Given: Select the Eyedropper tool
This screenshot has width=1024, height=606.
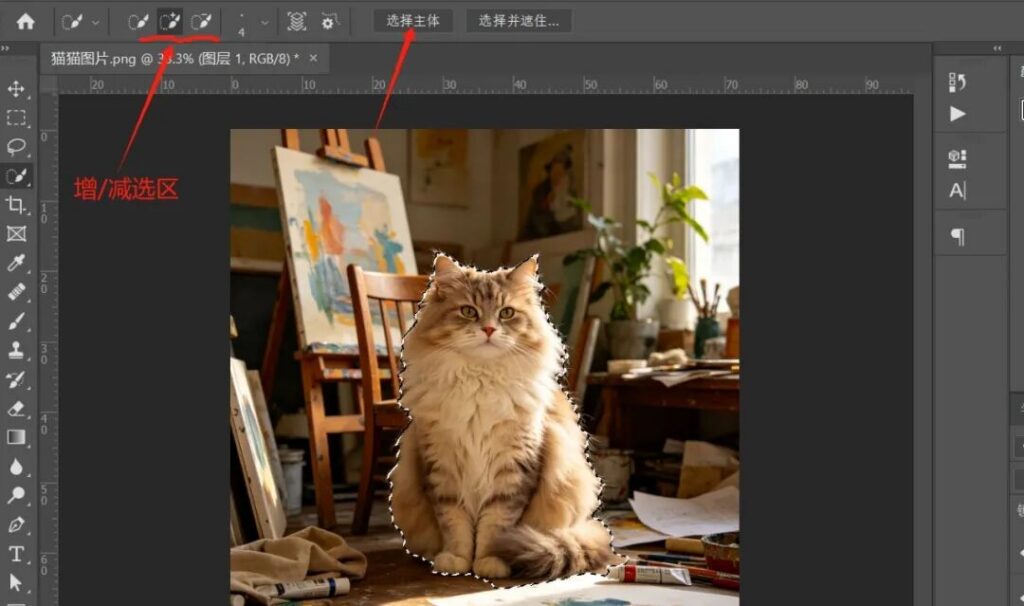Looking at the screenshot, I should (x=16, y=263).
